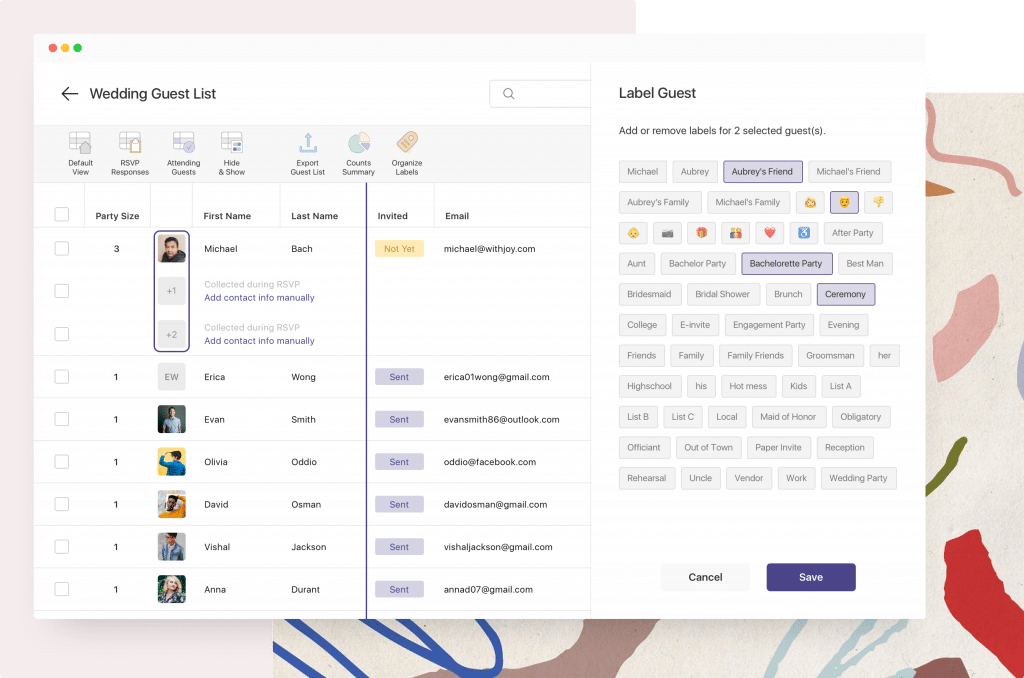Go back using the left arrow
The image size is (1024, 678).
click(x=69, y=94)
